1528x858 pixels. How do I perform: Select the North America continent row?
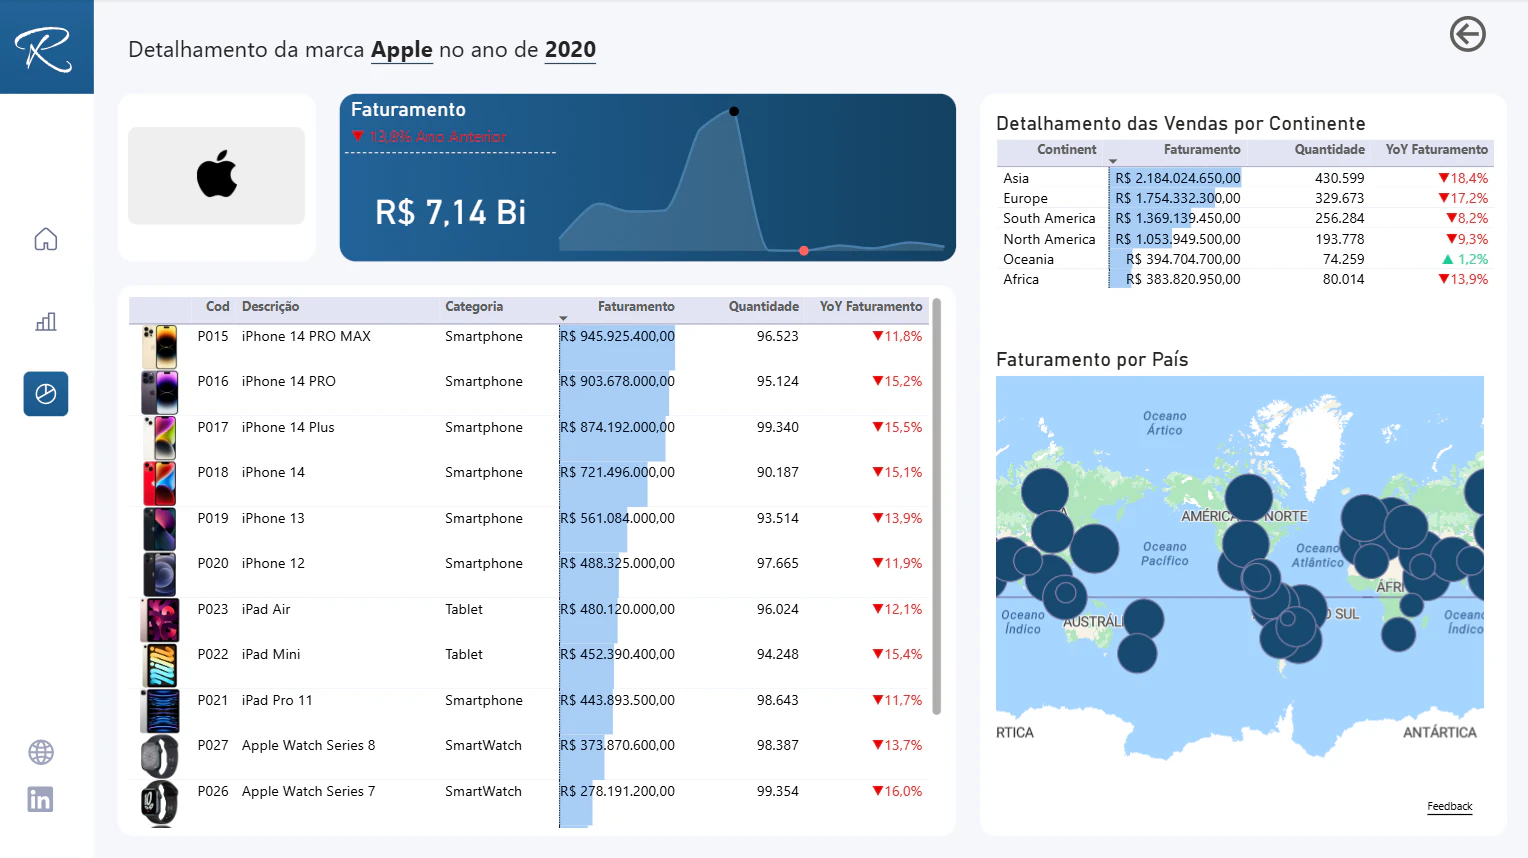coord(1245,239)
